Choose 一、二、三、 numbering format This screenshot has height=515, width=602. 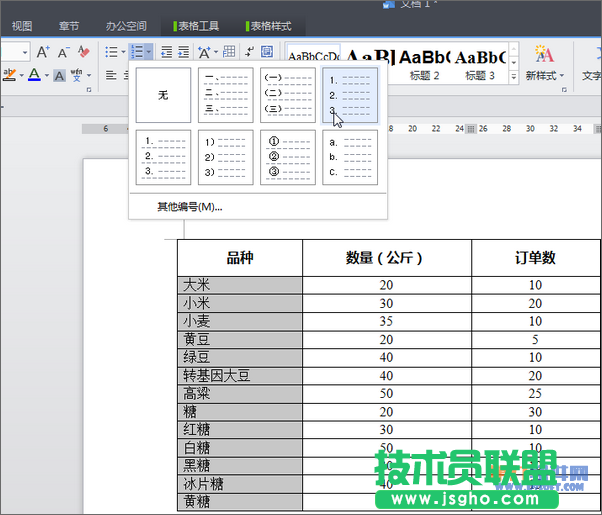(226, 95)
